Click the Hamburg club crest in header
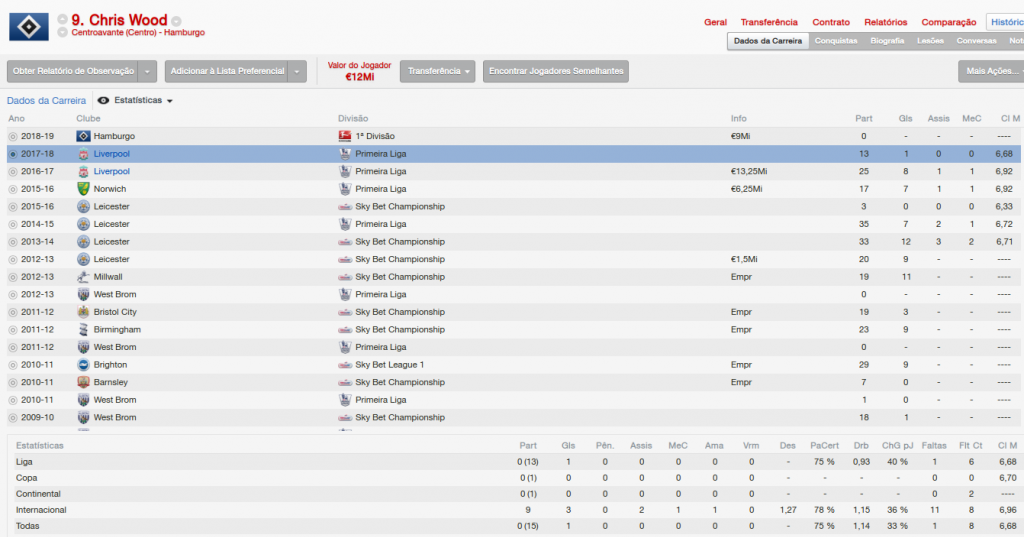The width and height of the screenshot is (1024, 537). (x=28, y=25)
